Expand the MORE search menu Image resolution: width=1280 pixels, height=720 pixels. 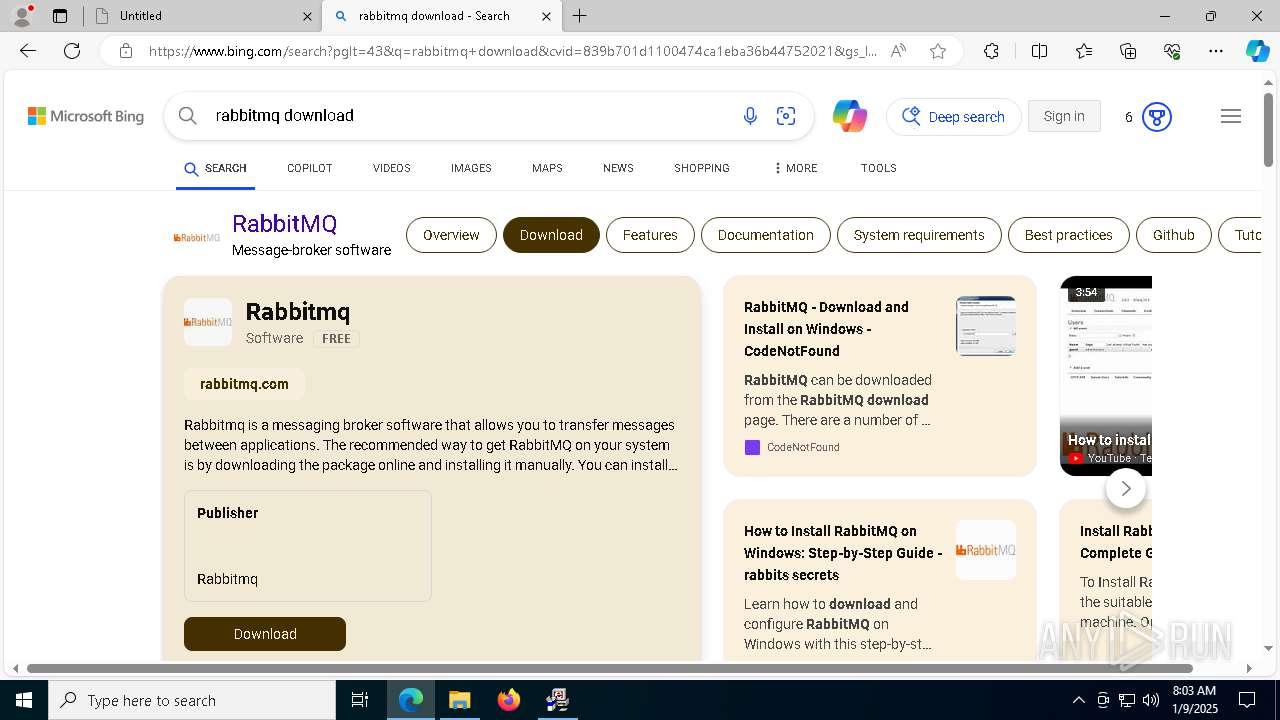pos(795,168)
